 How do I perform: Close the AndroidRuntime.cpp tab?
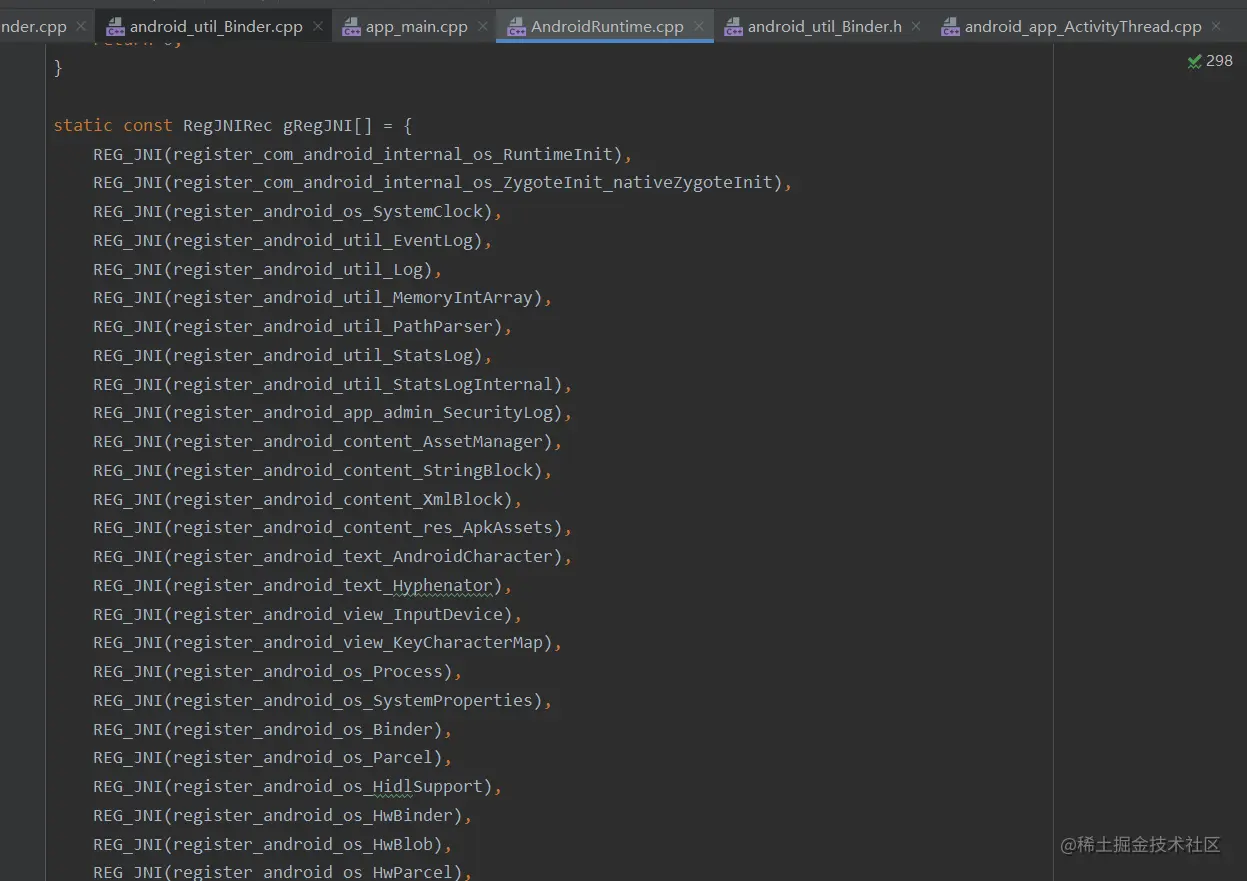[x=699, y=27]
